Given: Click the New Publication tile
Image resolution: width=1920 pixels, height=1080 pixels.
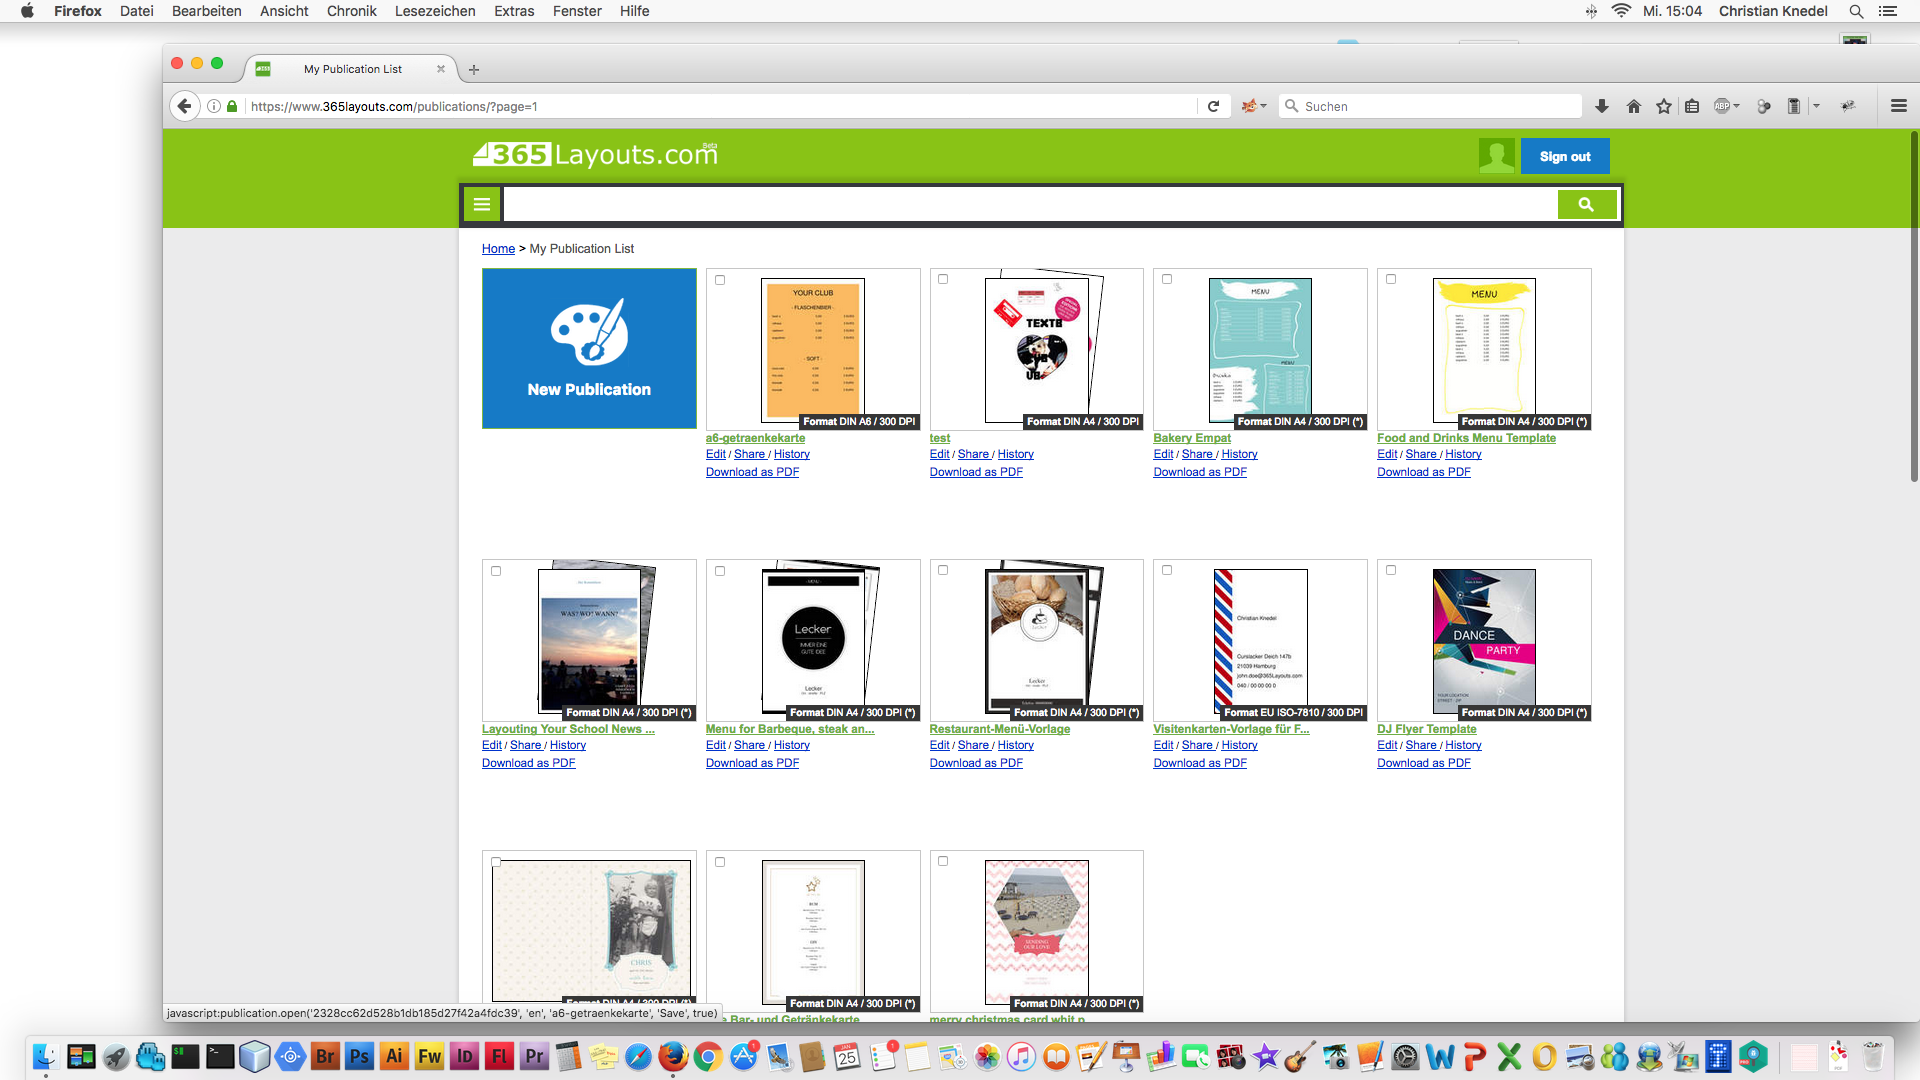Looking at the screenshot, I should (x=589, y=348).
